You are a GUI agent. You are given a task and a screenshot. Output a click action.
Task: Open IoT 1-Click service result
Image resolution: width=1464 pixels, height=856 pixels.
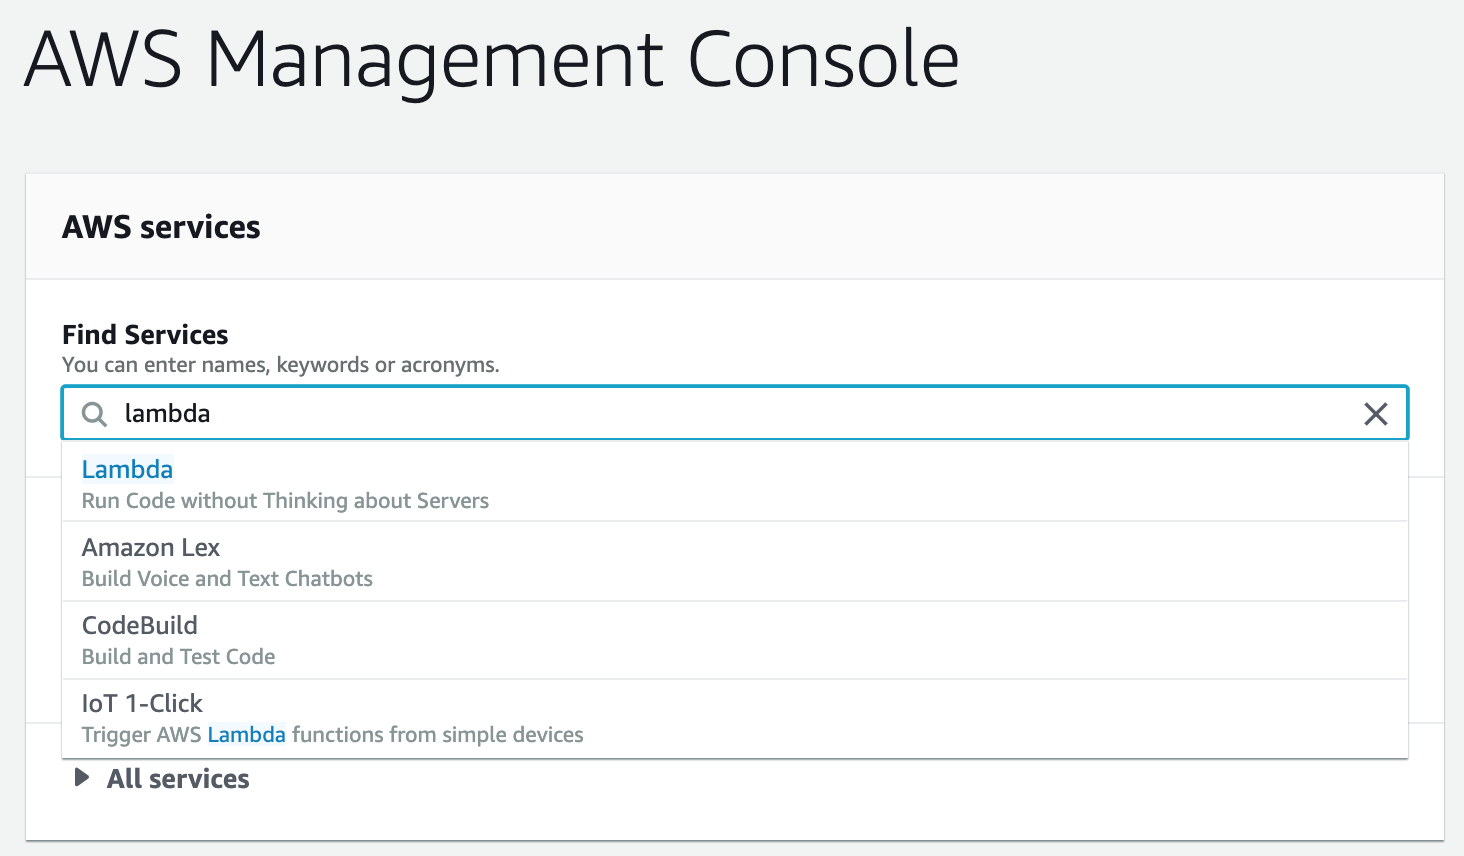pos(735,718)
